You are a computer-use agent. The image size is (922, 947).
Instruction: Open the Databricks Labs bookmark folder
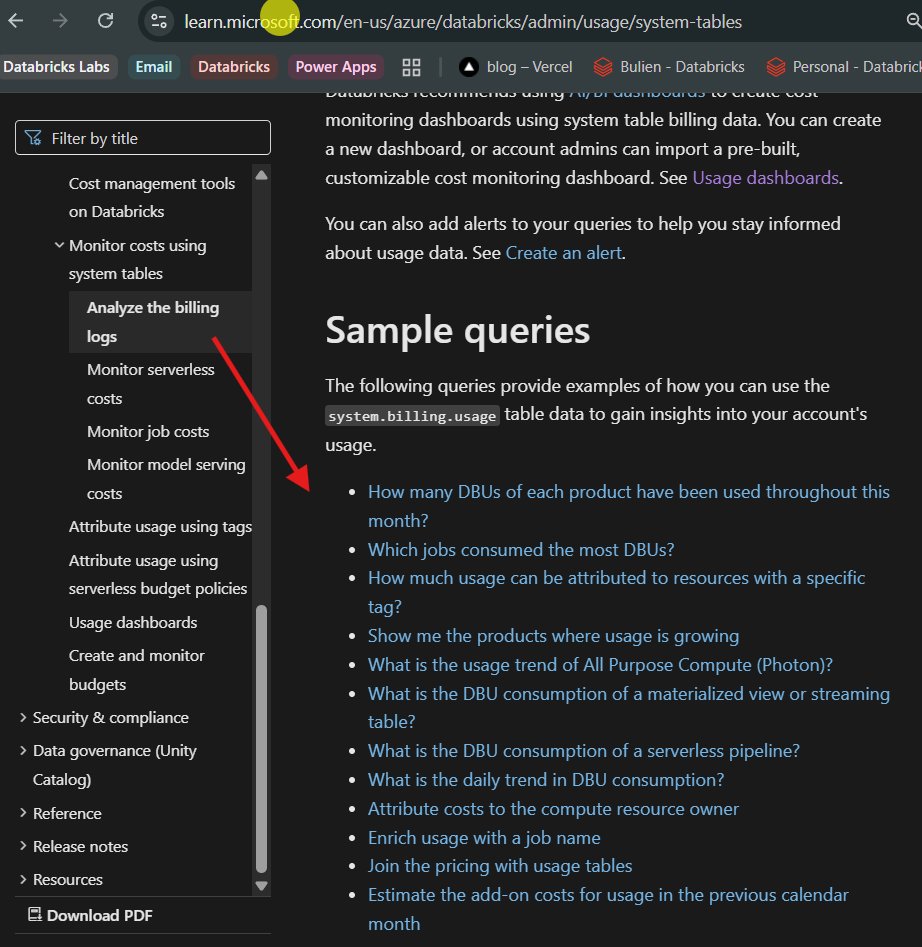[x=58, y=67]
